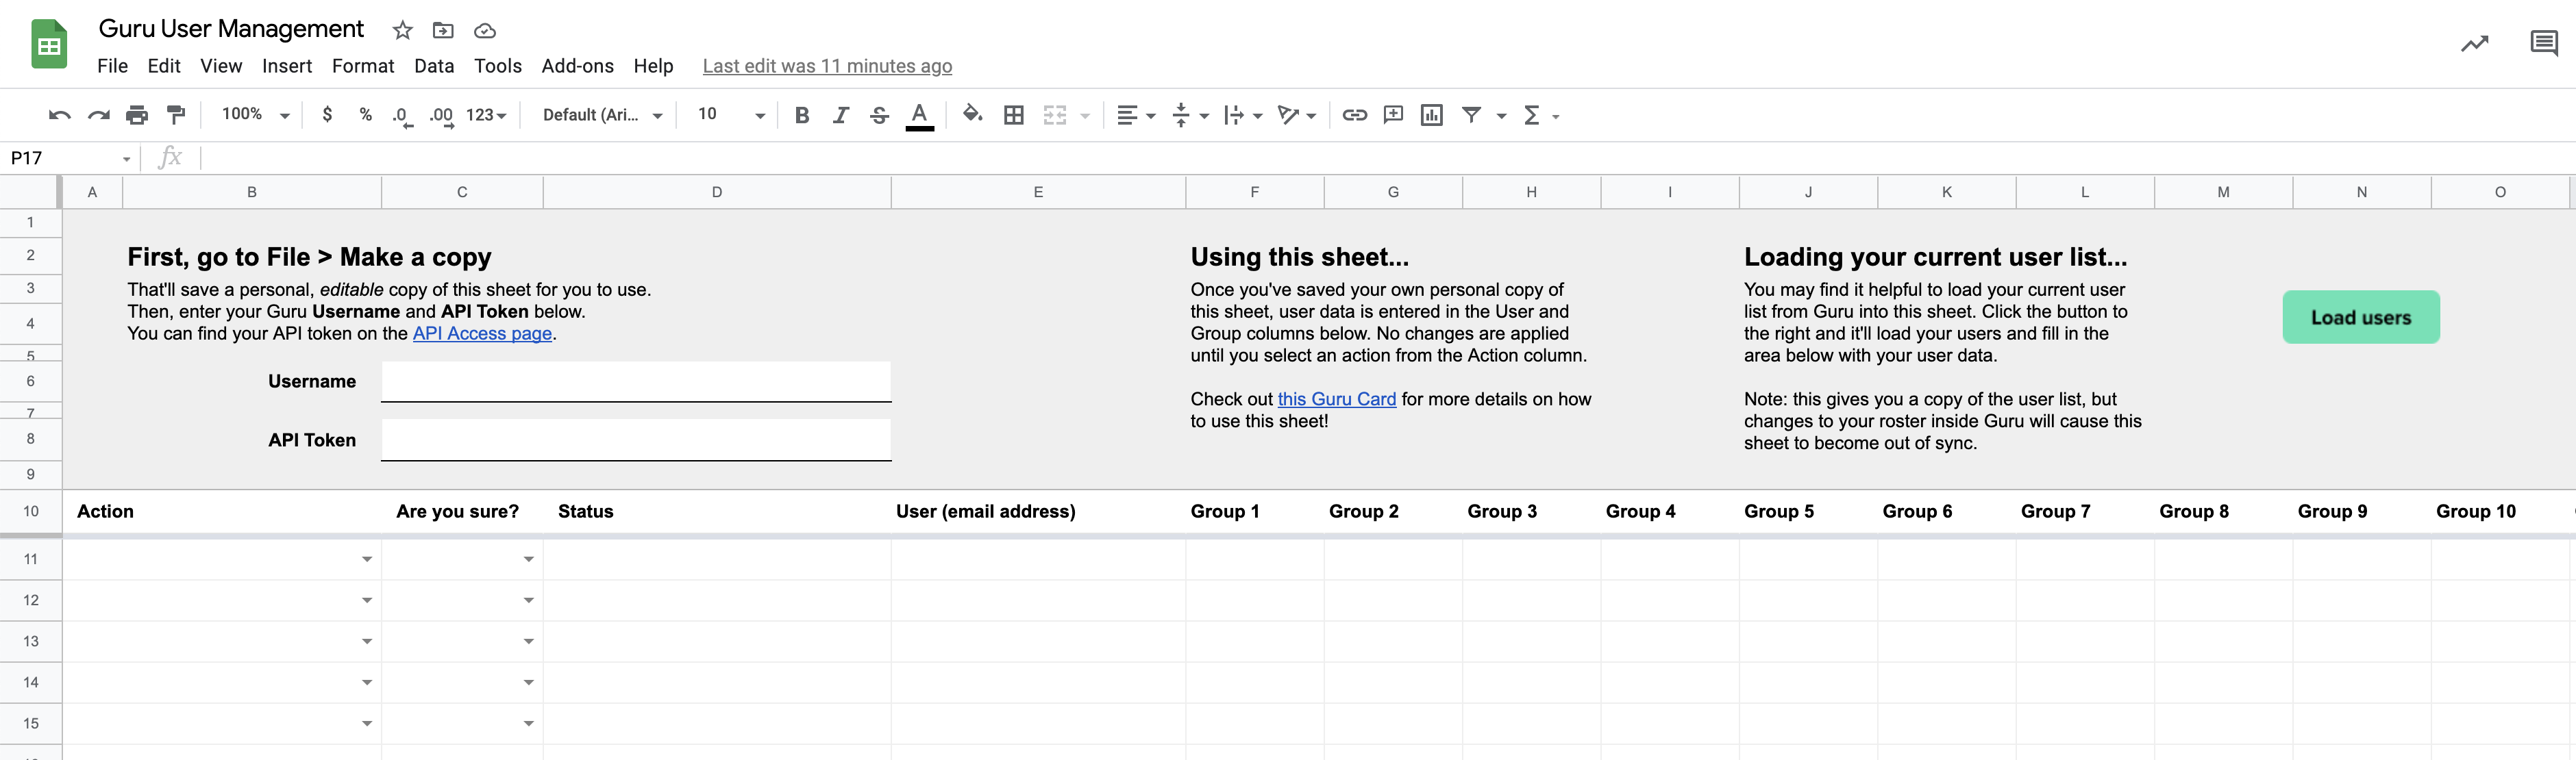Toggle italic formatting
Image resolution: width=2576 pixels, height=760 pixels.
pos(840,115)
